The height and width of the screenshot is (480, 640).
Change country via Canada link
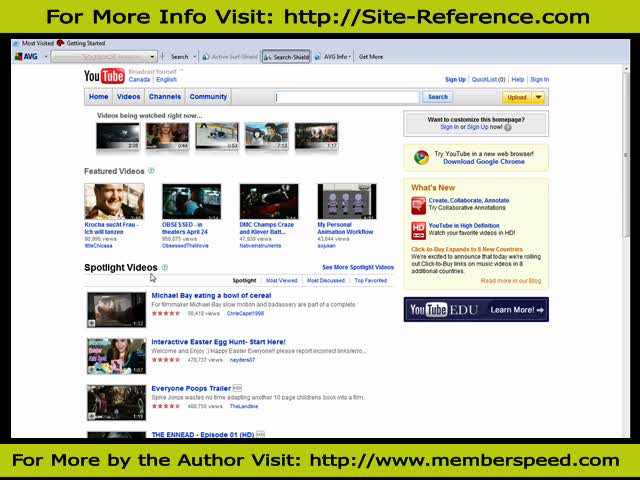pos(139,80)
